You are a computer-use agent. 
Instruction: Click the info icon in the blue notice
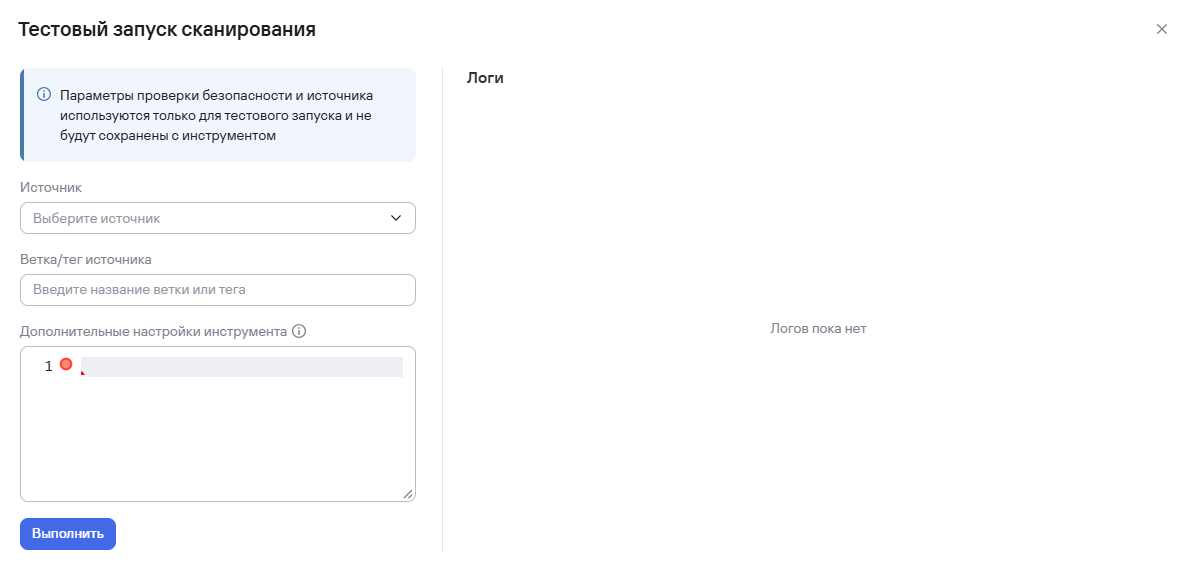(44, 96)
